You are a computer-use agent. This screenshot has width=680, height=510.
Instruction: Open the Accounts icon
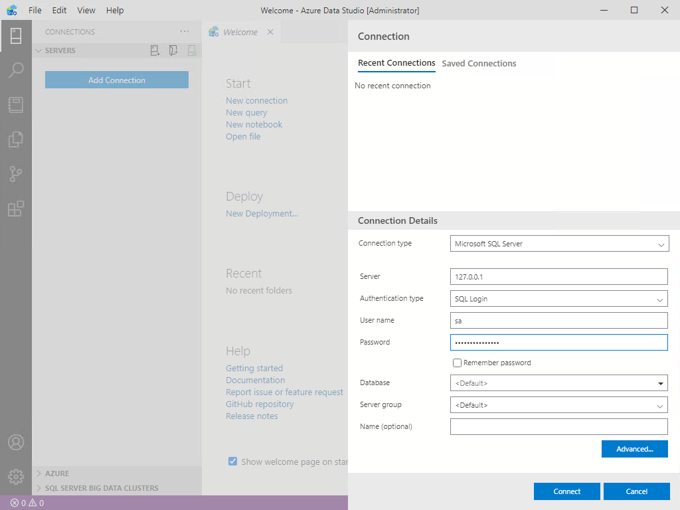(x=15, y=443)
